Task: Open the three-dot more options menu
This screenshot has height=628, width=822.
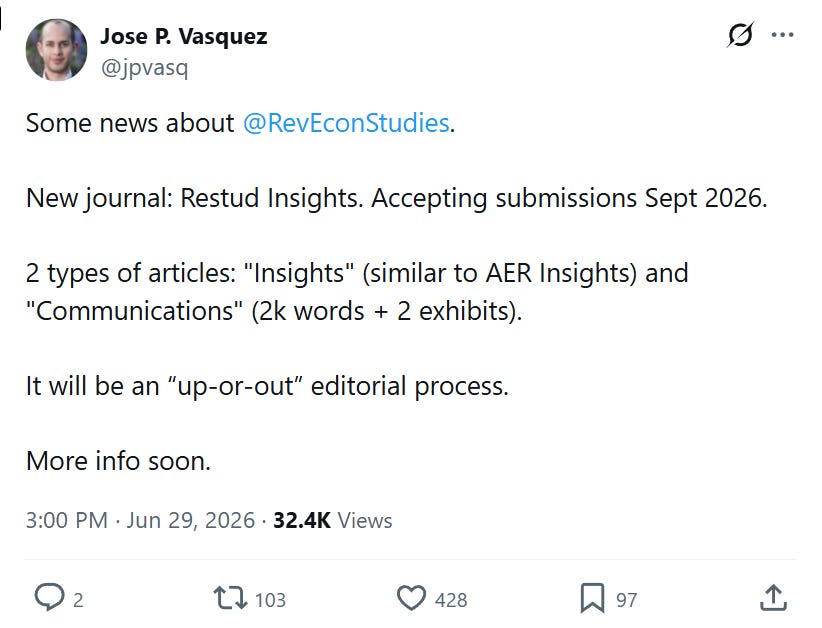Action: [x=783, y=35]
